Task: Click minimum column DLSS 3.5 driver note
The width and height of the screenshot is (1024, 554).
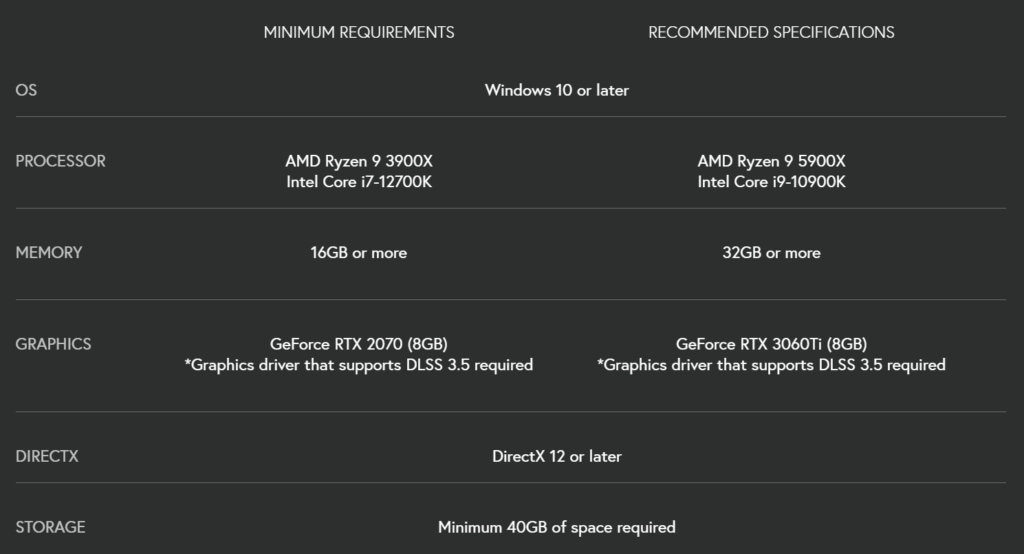Action: (359, 365)
